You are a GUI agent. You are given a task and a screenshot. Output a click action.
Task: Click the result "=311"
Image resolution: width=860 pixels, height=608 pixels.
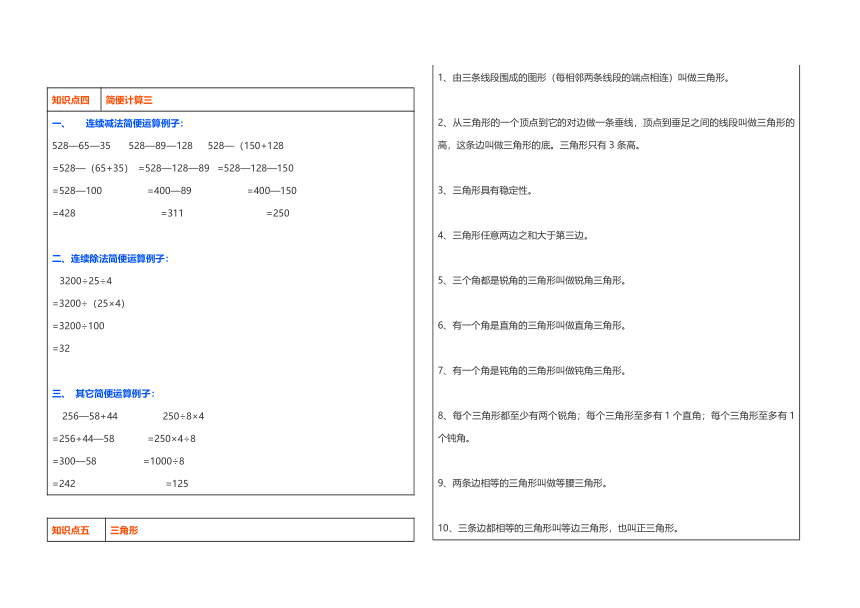point(172,213)
